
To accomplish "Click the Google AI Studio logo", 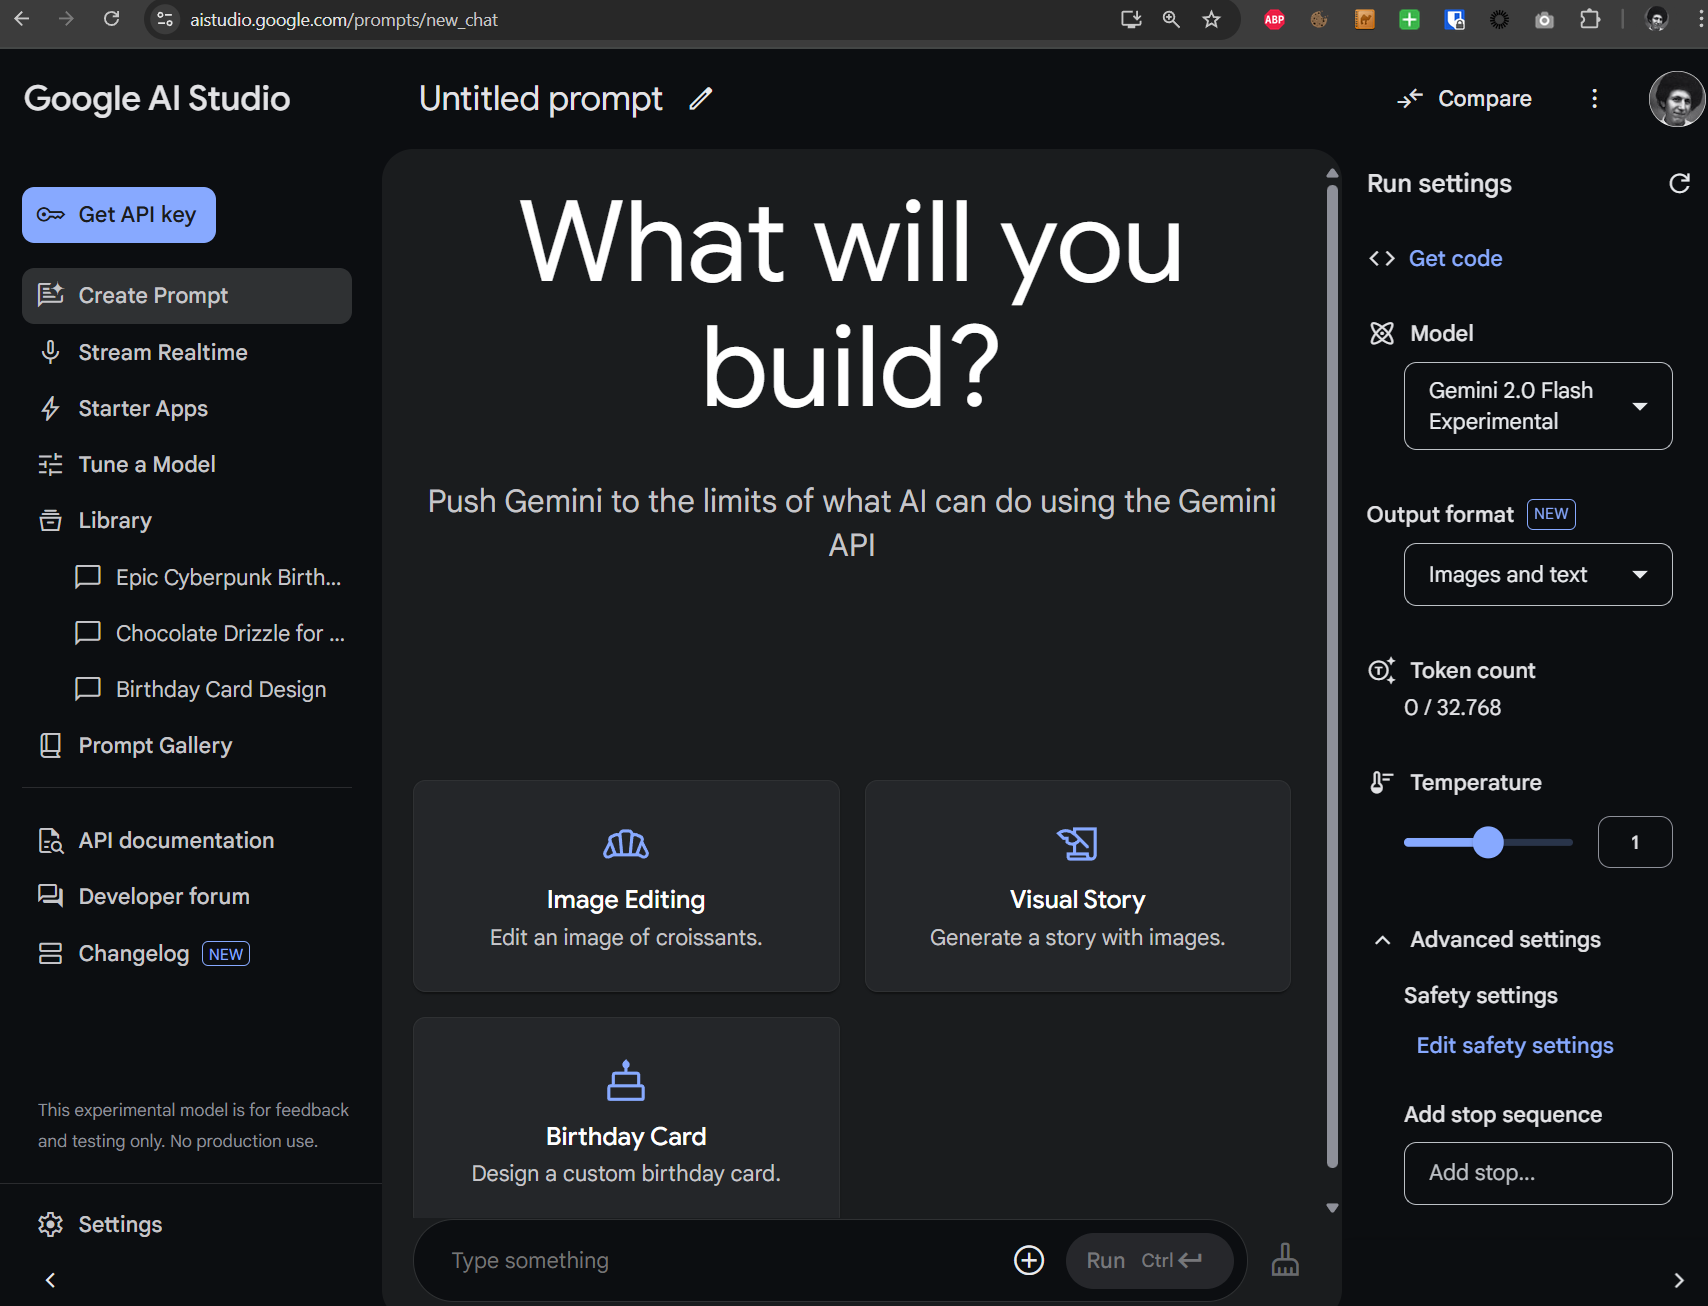I will [x=157, y=98].
